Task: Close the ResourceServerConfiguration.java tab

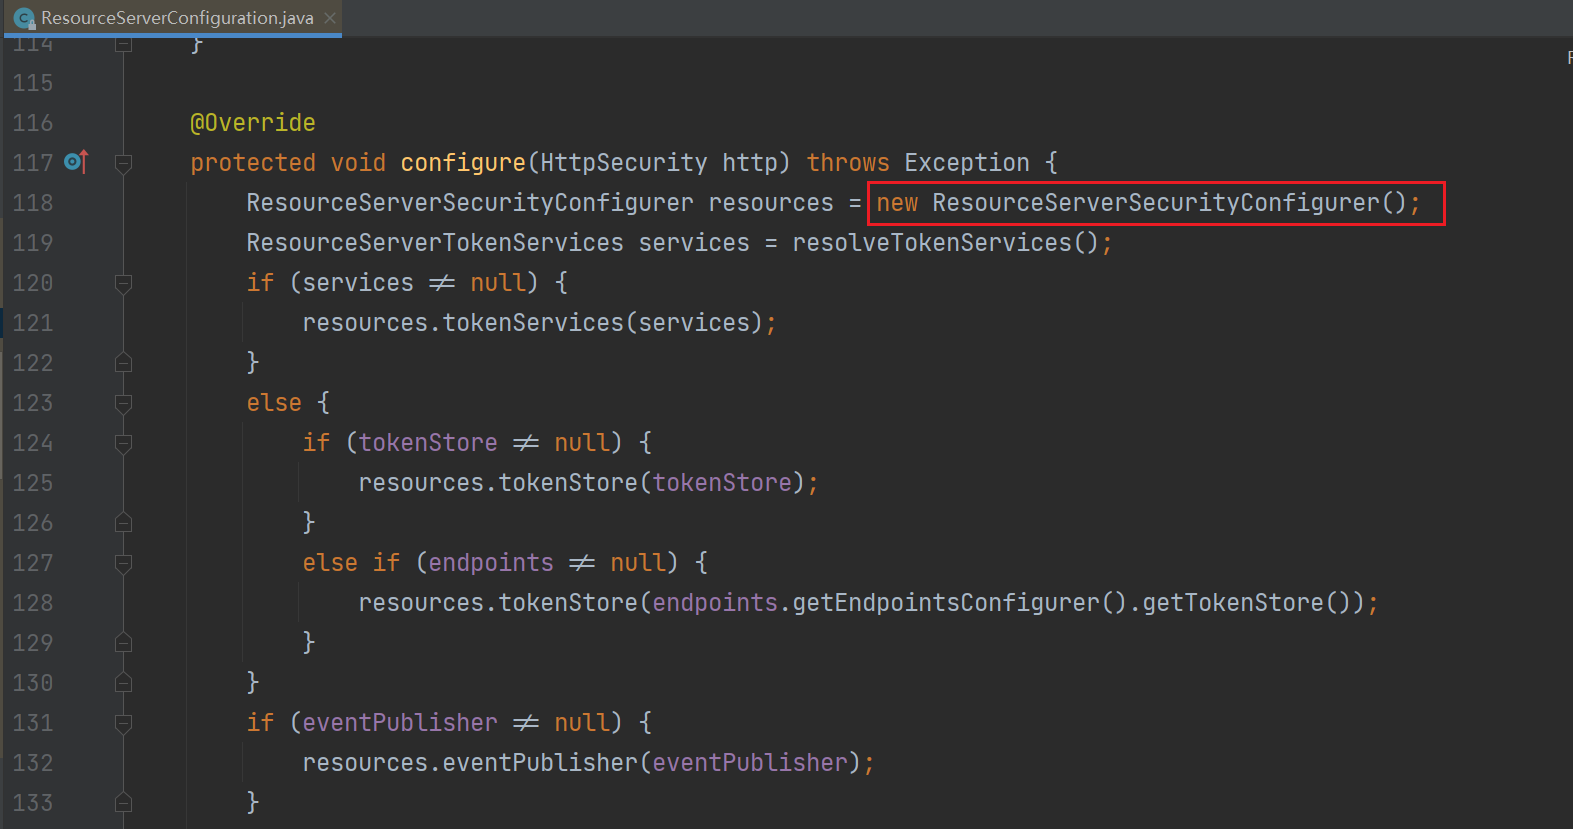Action: [330, 18]
